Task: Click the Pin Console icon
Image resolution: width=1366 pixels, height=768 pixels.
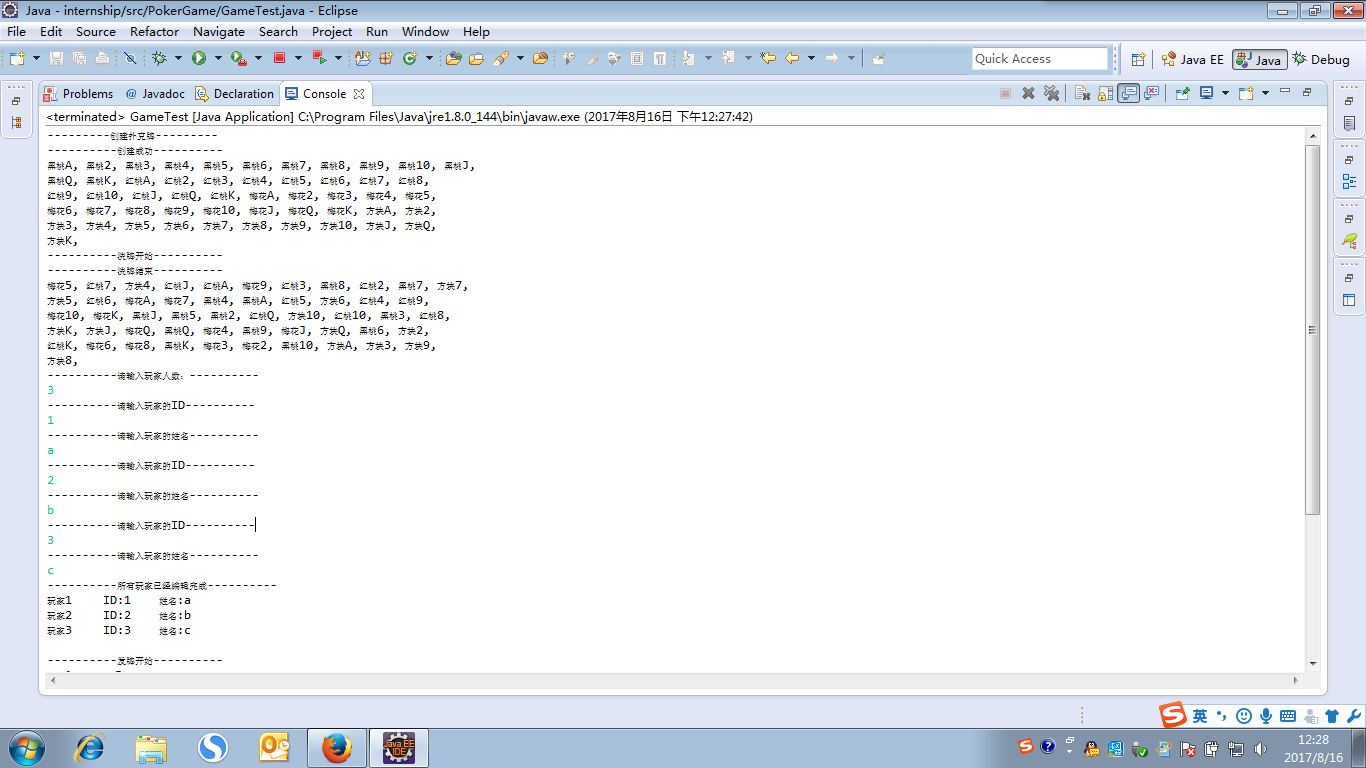Action: tap(1183, 93)
